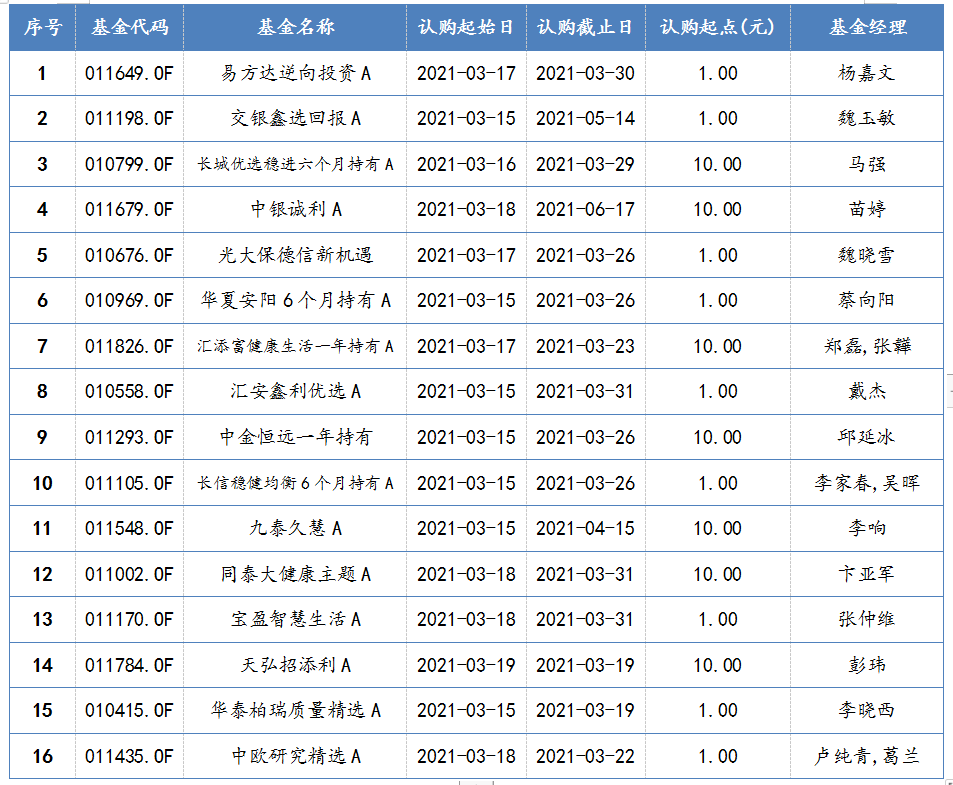
Task: Select the cell 长信稳健均衡6个月持有A
Action: point(295,484)
